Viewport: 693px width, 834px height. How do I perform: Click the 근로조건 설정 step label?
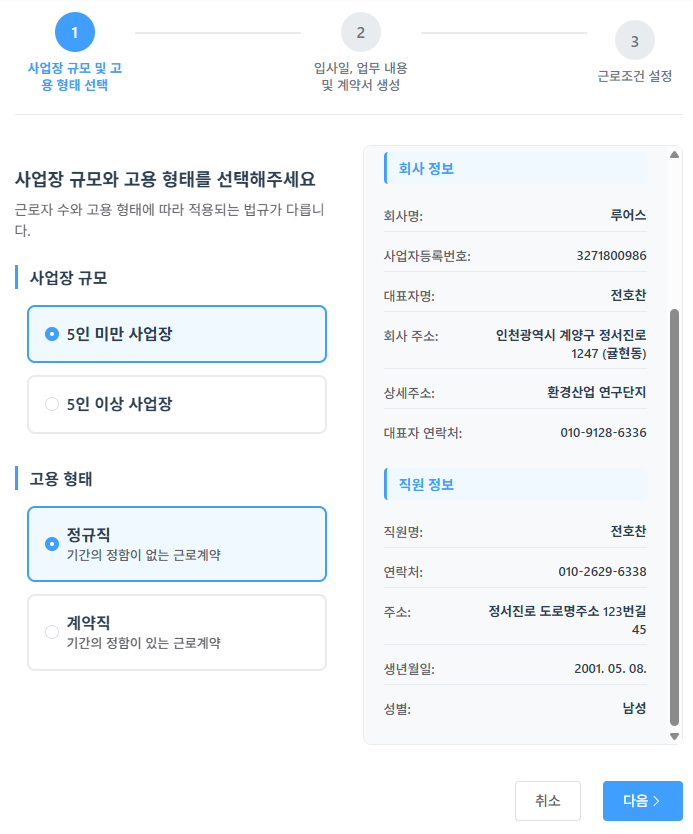pos(636,73)
